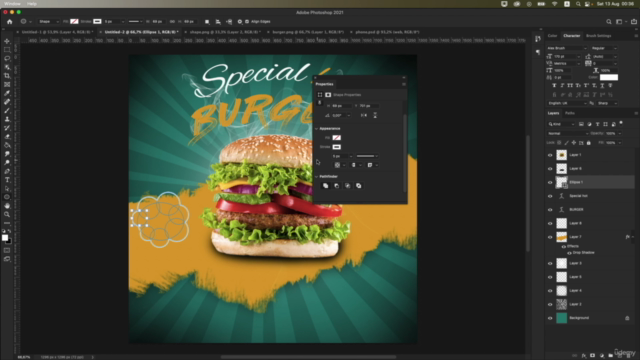This screenshot has width=640, height=360.
Task: Click the Wi-Fi icon in macOS menu bar
Action: (554, 4)
